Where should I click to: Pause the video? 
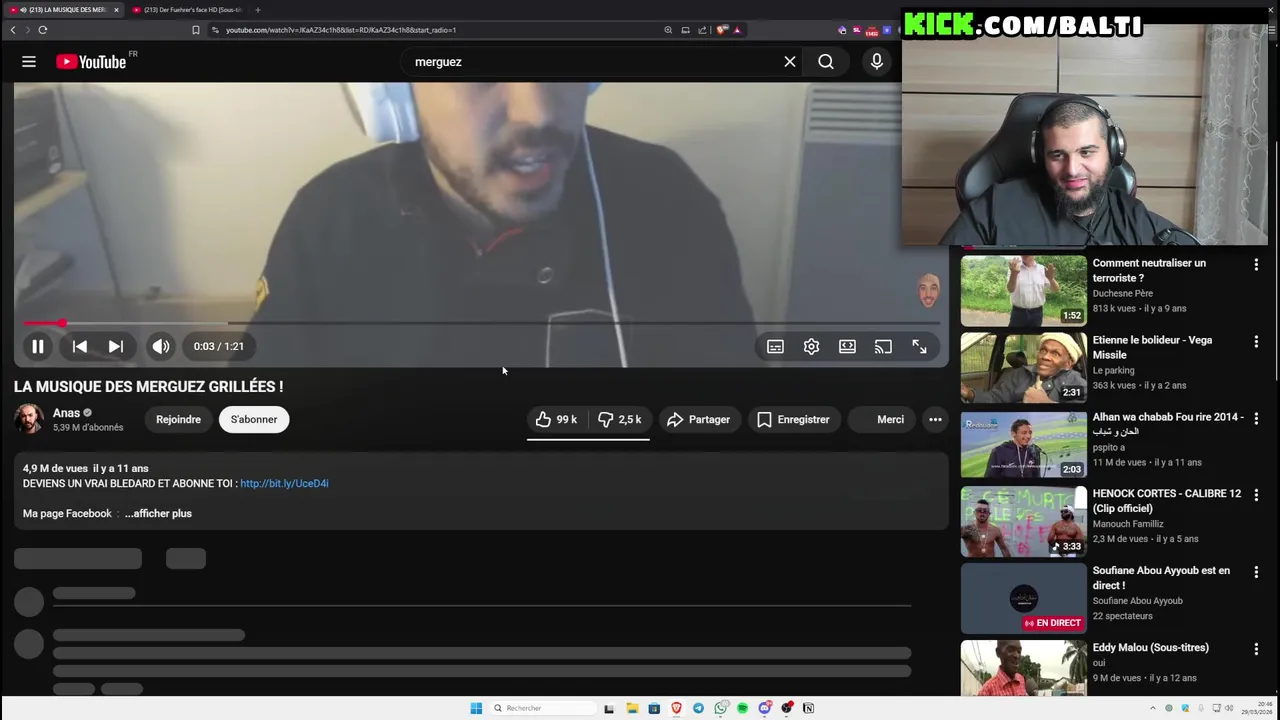[38, 347]
